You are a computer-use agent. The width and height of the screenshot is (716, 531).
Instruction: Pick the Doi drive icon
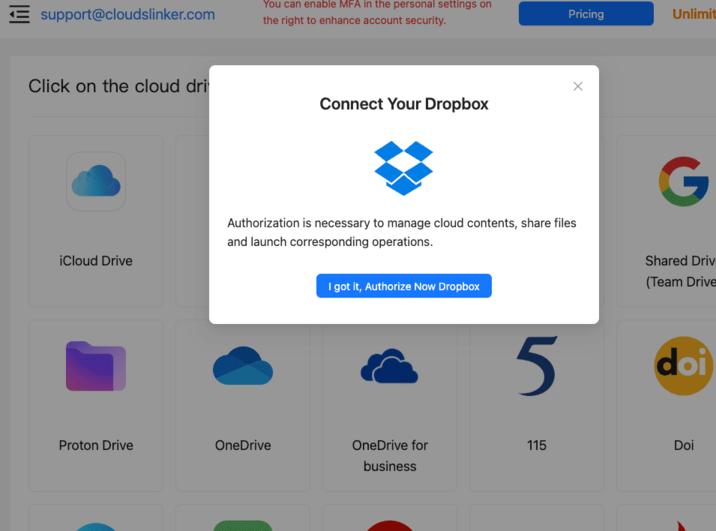(x=684, y=366)
